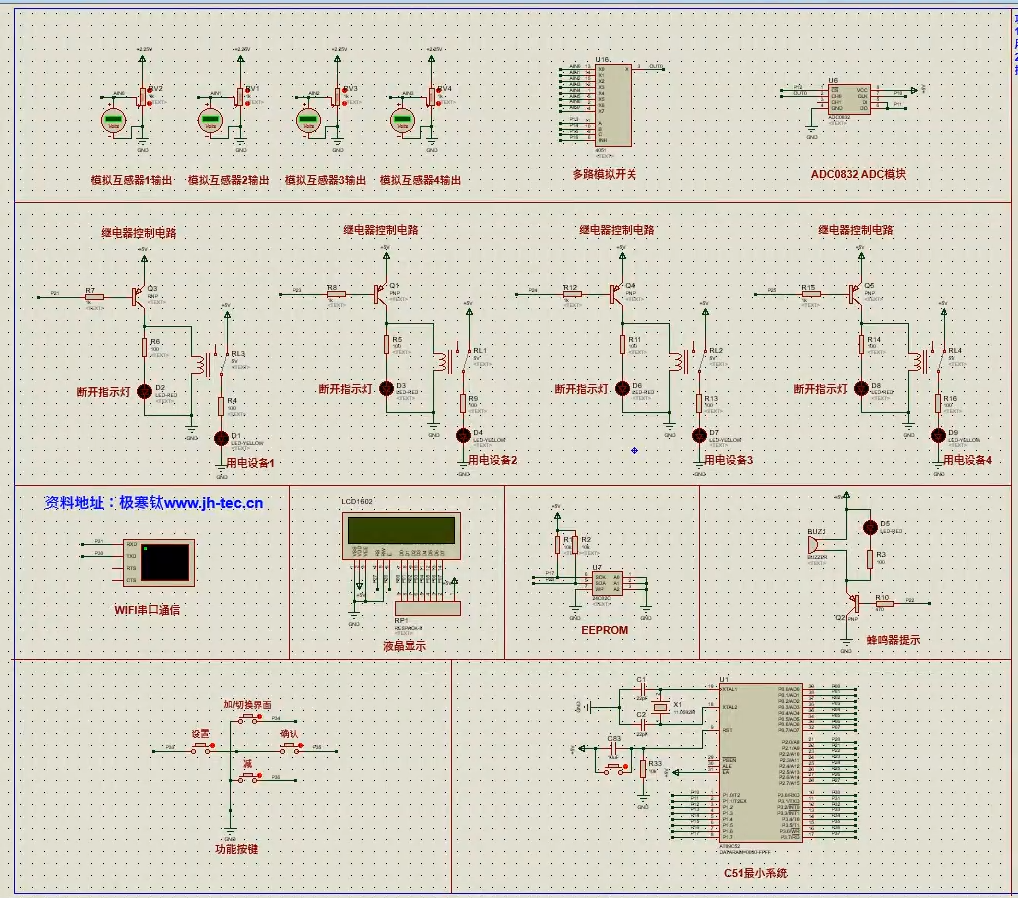Select the Q2 transistor in buzzer circuit
1018x898 pixels.
[x=852, y=603]
